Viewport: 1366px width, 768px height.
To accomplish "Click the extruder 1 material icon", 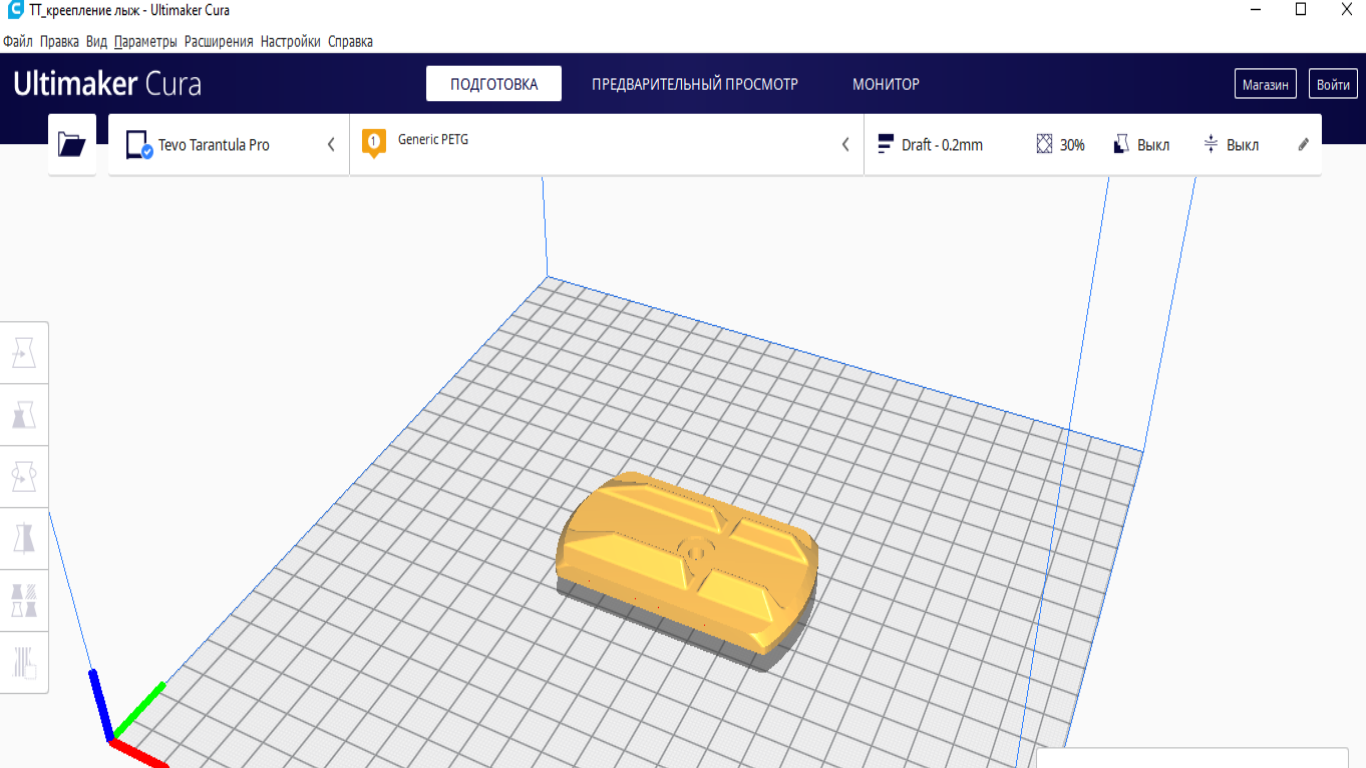I will (x=374, y=144).
